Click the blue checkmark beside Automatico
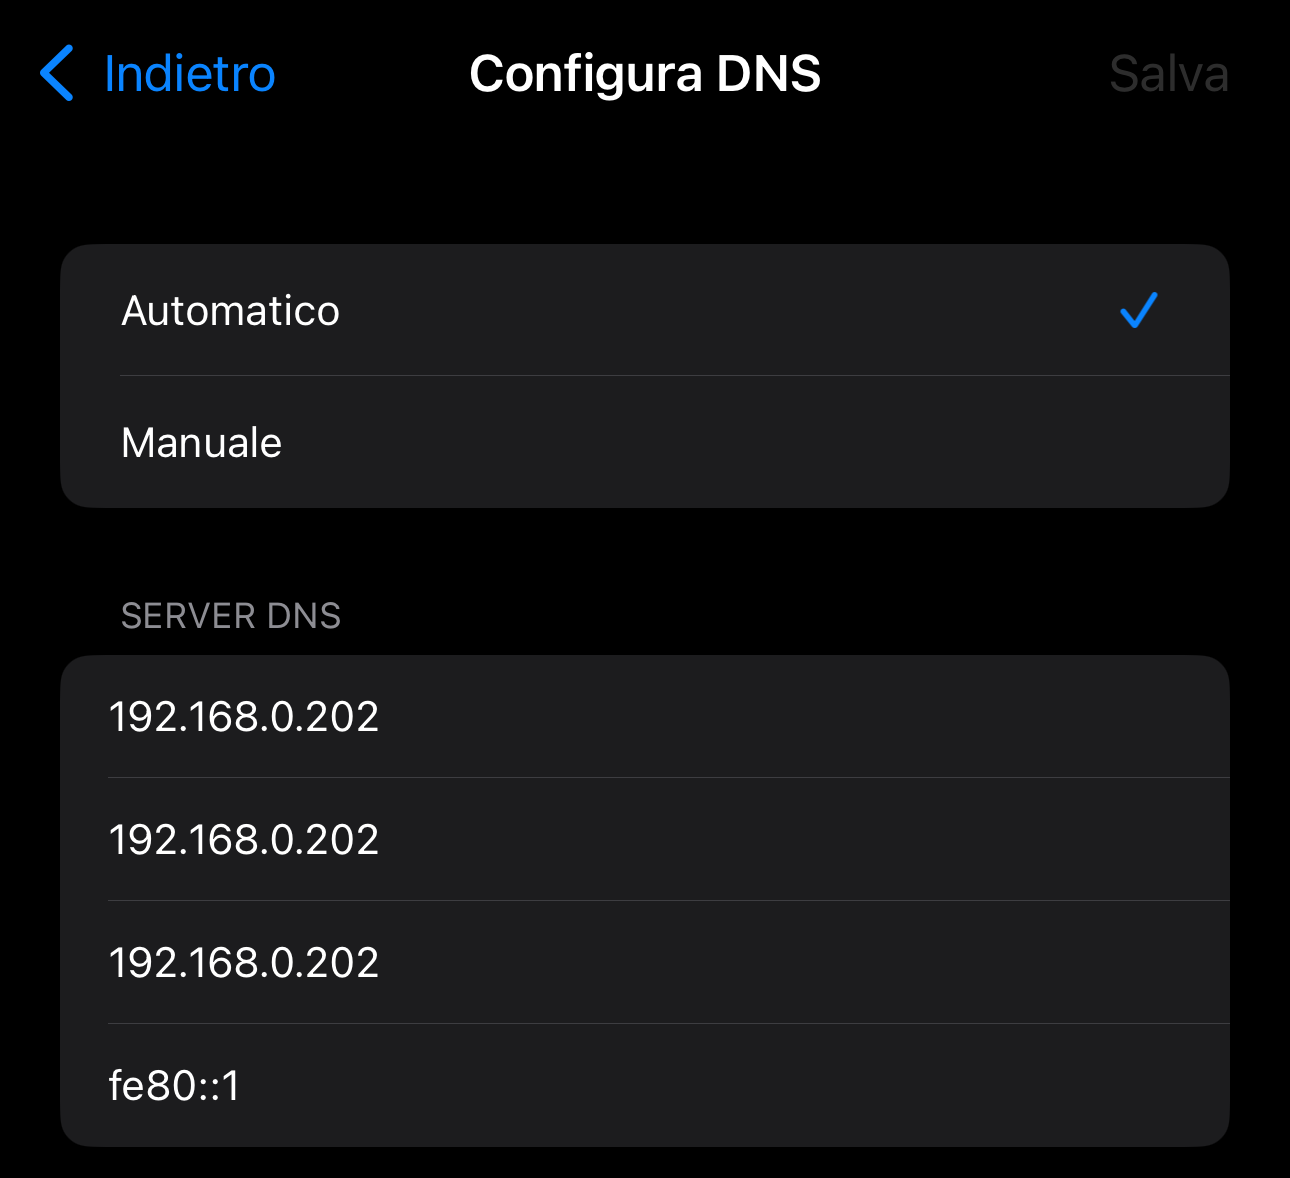1290x1178 pixels. [x=1138, y=311]
